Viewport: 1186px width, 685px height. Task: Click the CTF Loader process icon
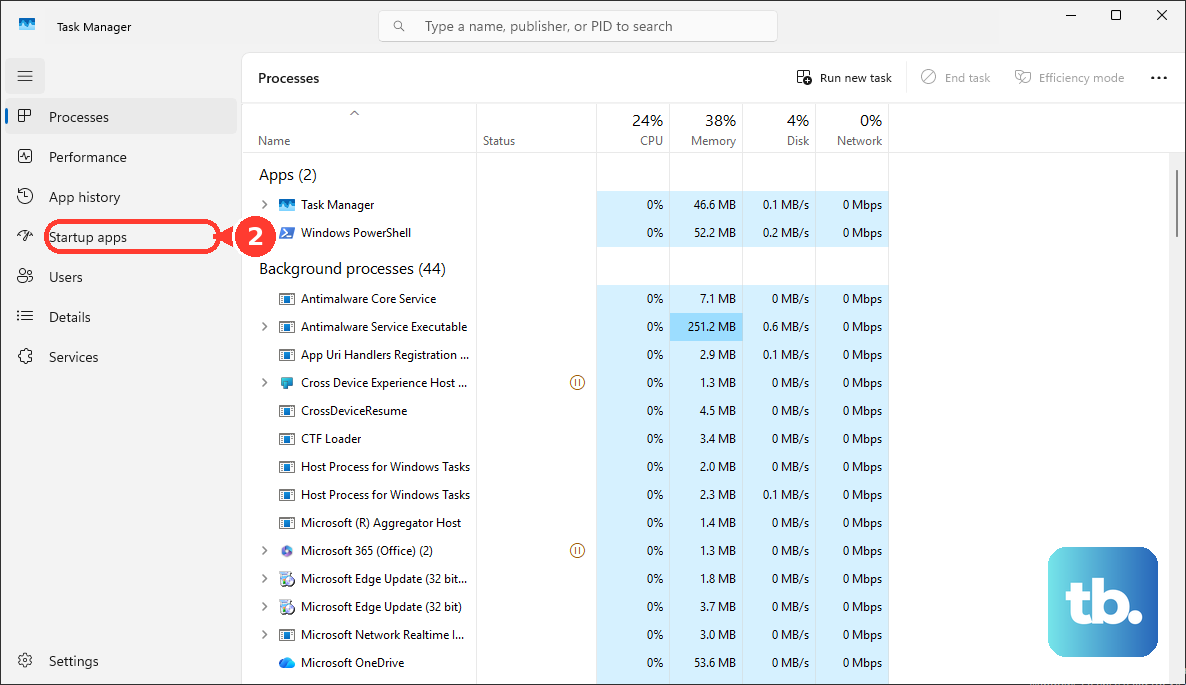287,439
